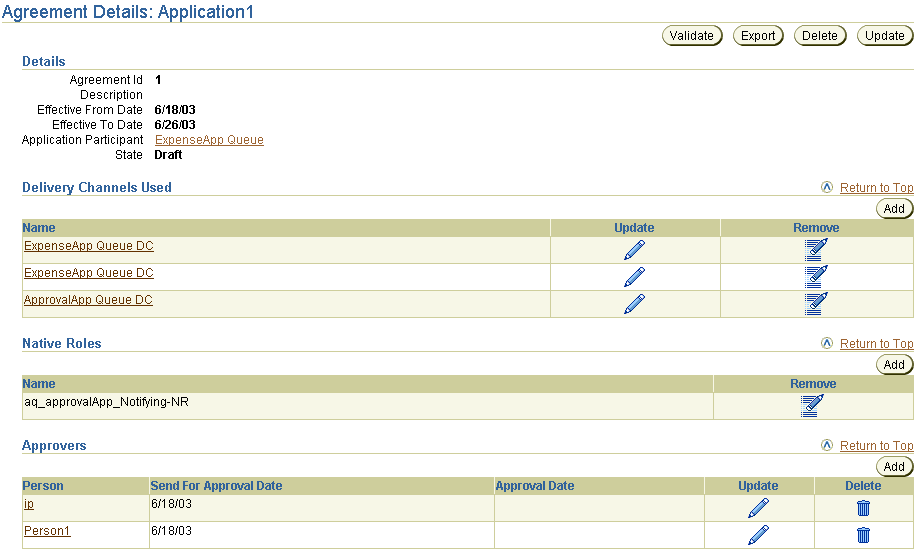Open the ExpenseApp Queue application participant link
917x557 pixels.
tap(209, 140)
